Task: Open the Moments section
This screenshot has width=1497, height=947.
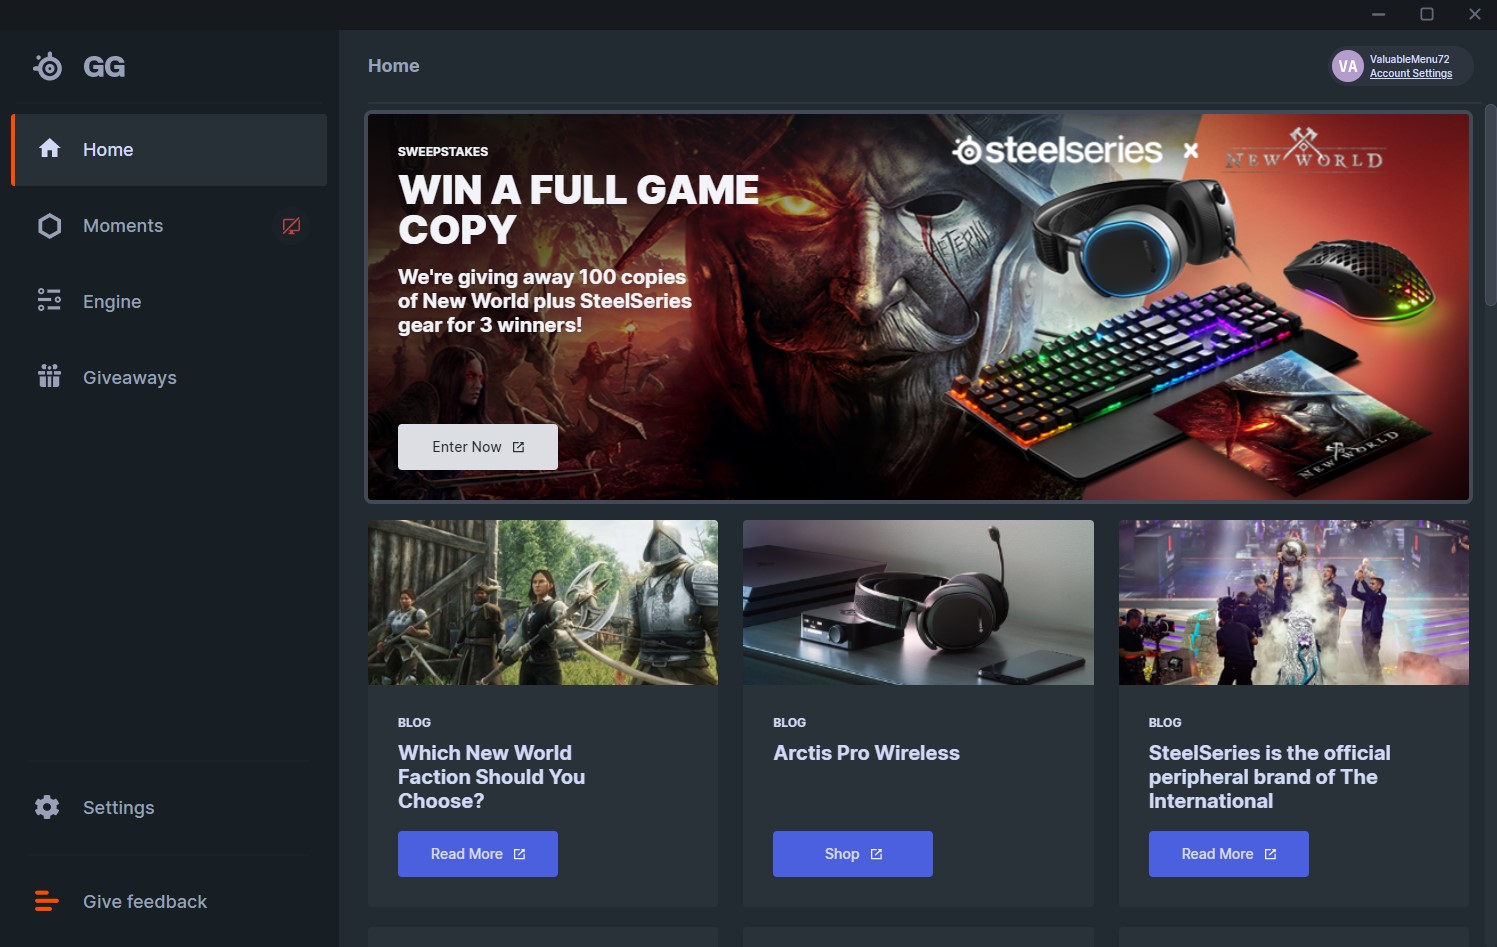Action: 169,226
